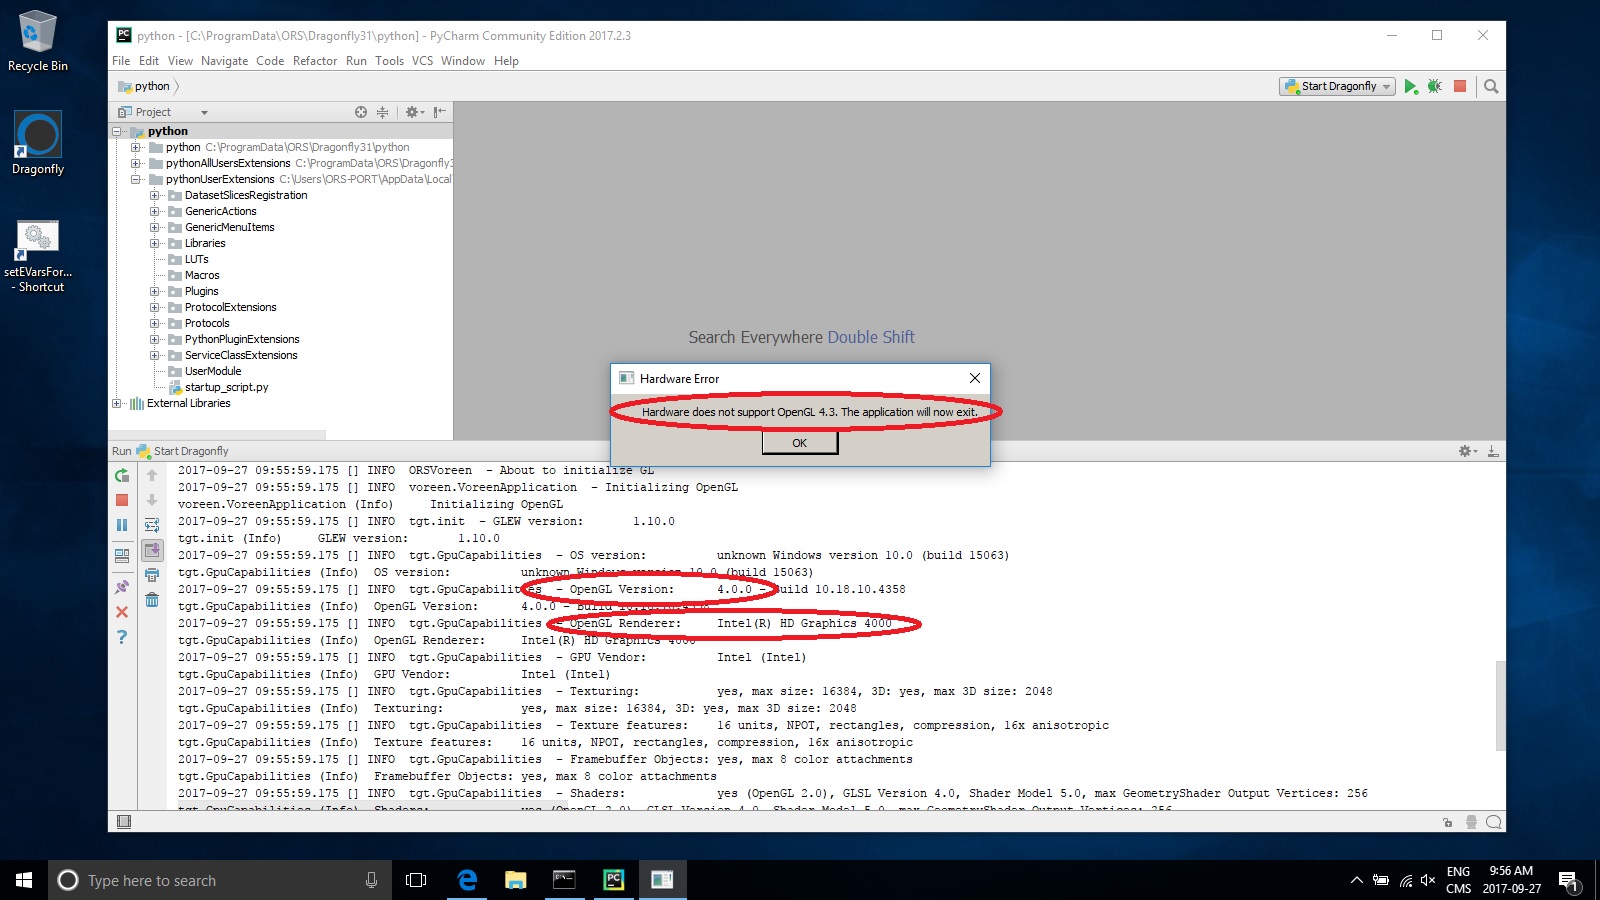Click the print icon in Run panel

[152, 575]
